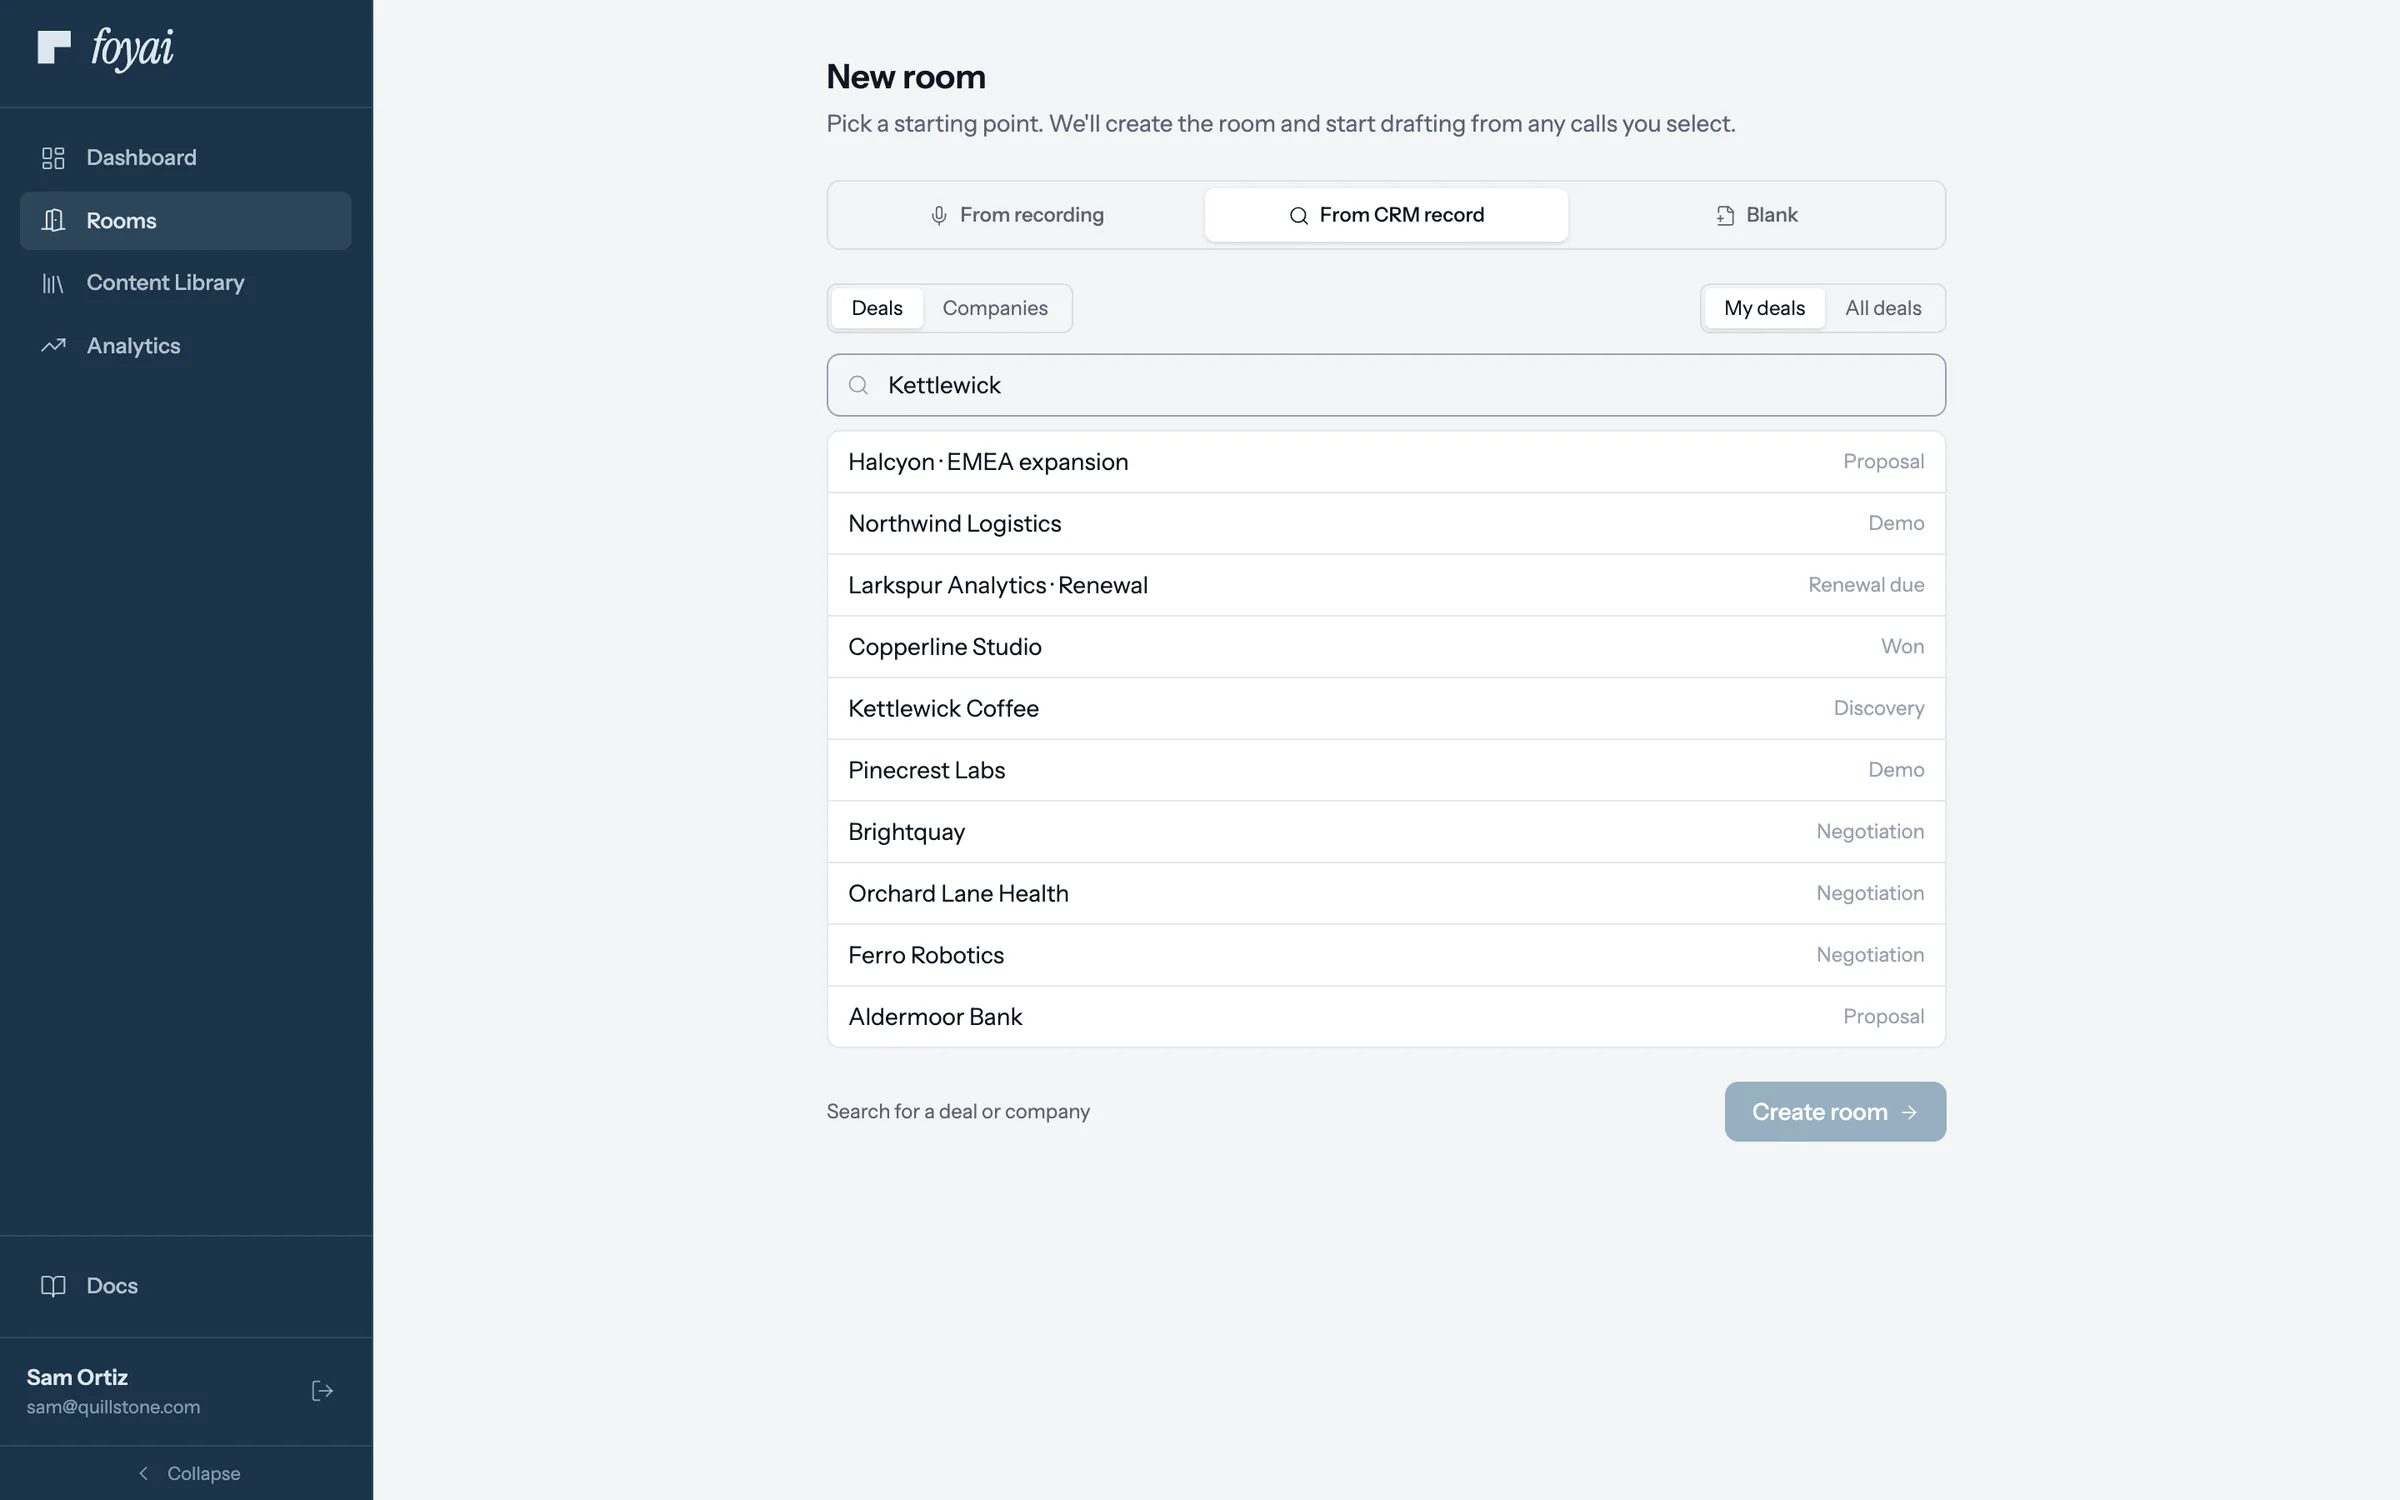Choose the Aldermoor Bank deal
The image size is (2400, 1500).
1386,1017
